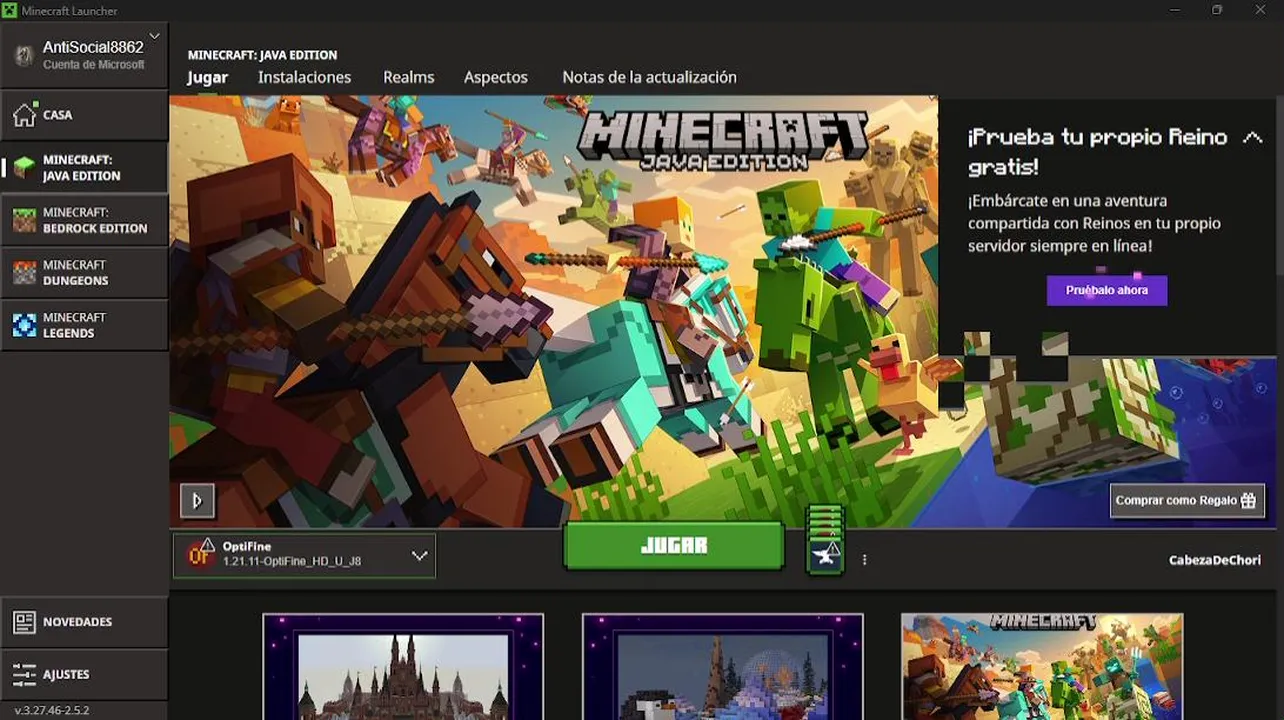Select Minecraft: Java Edition in sidebar

(84, 167)
